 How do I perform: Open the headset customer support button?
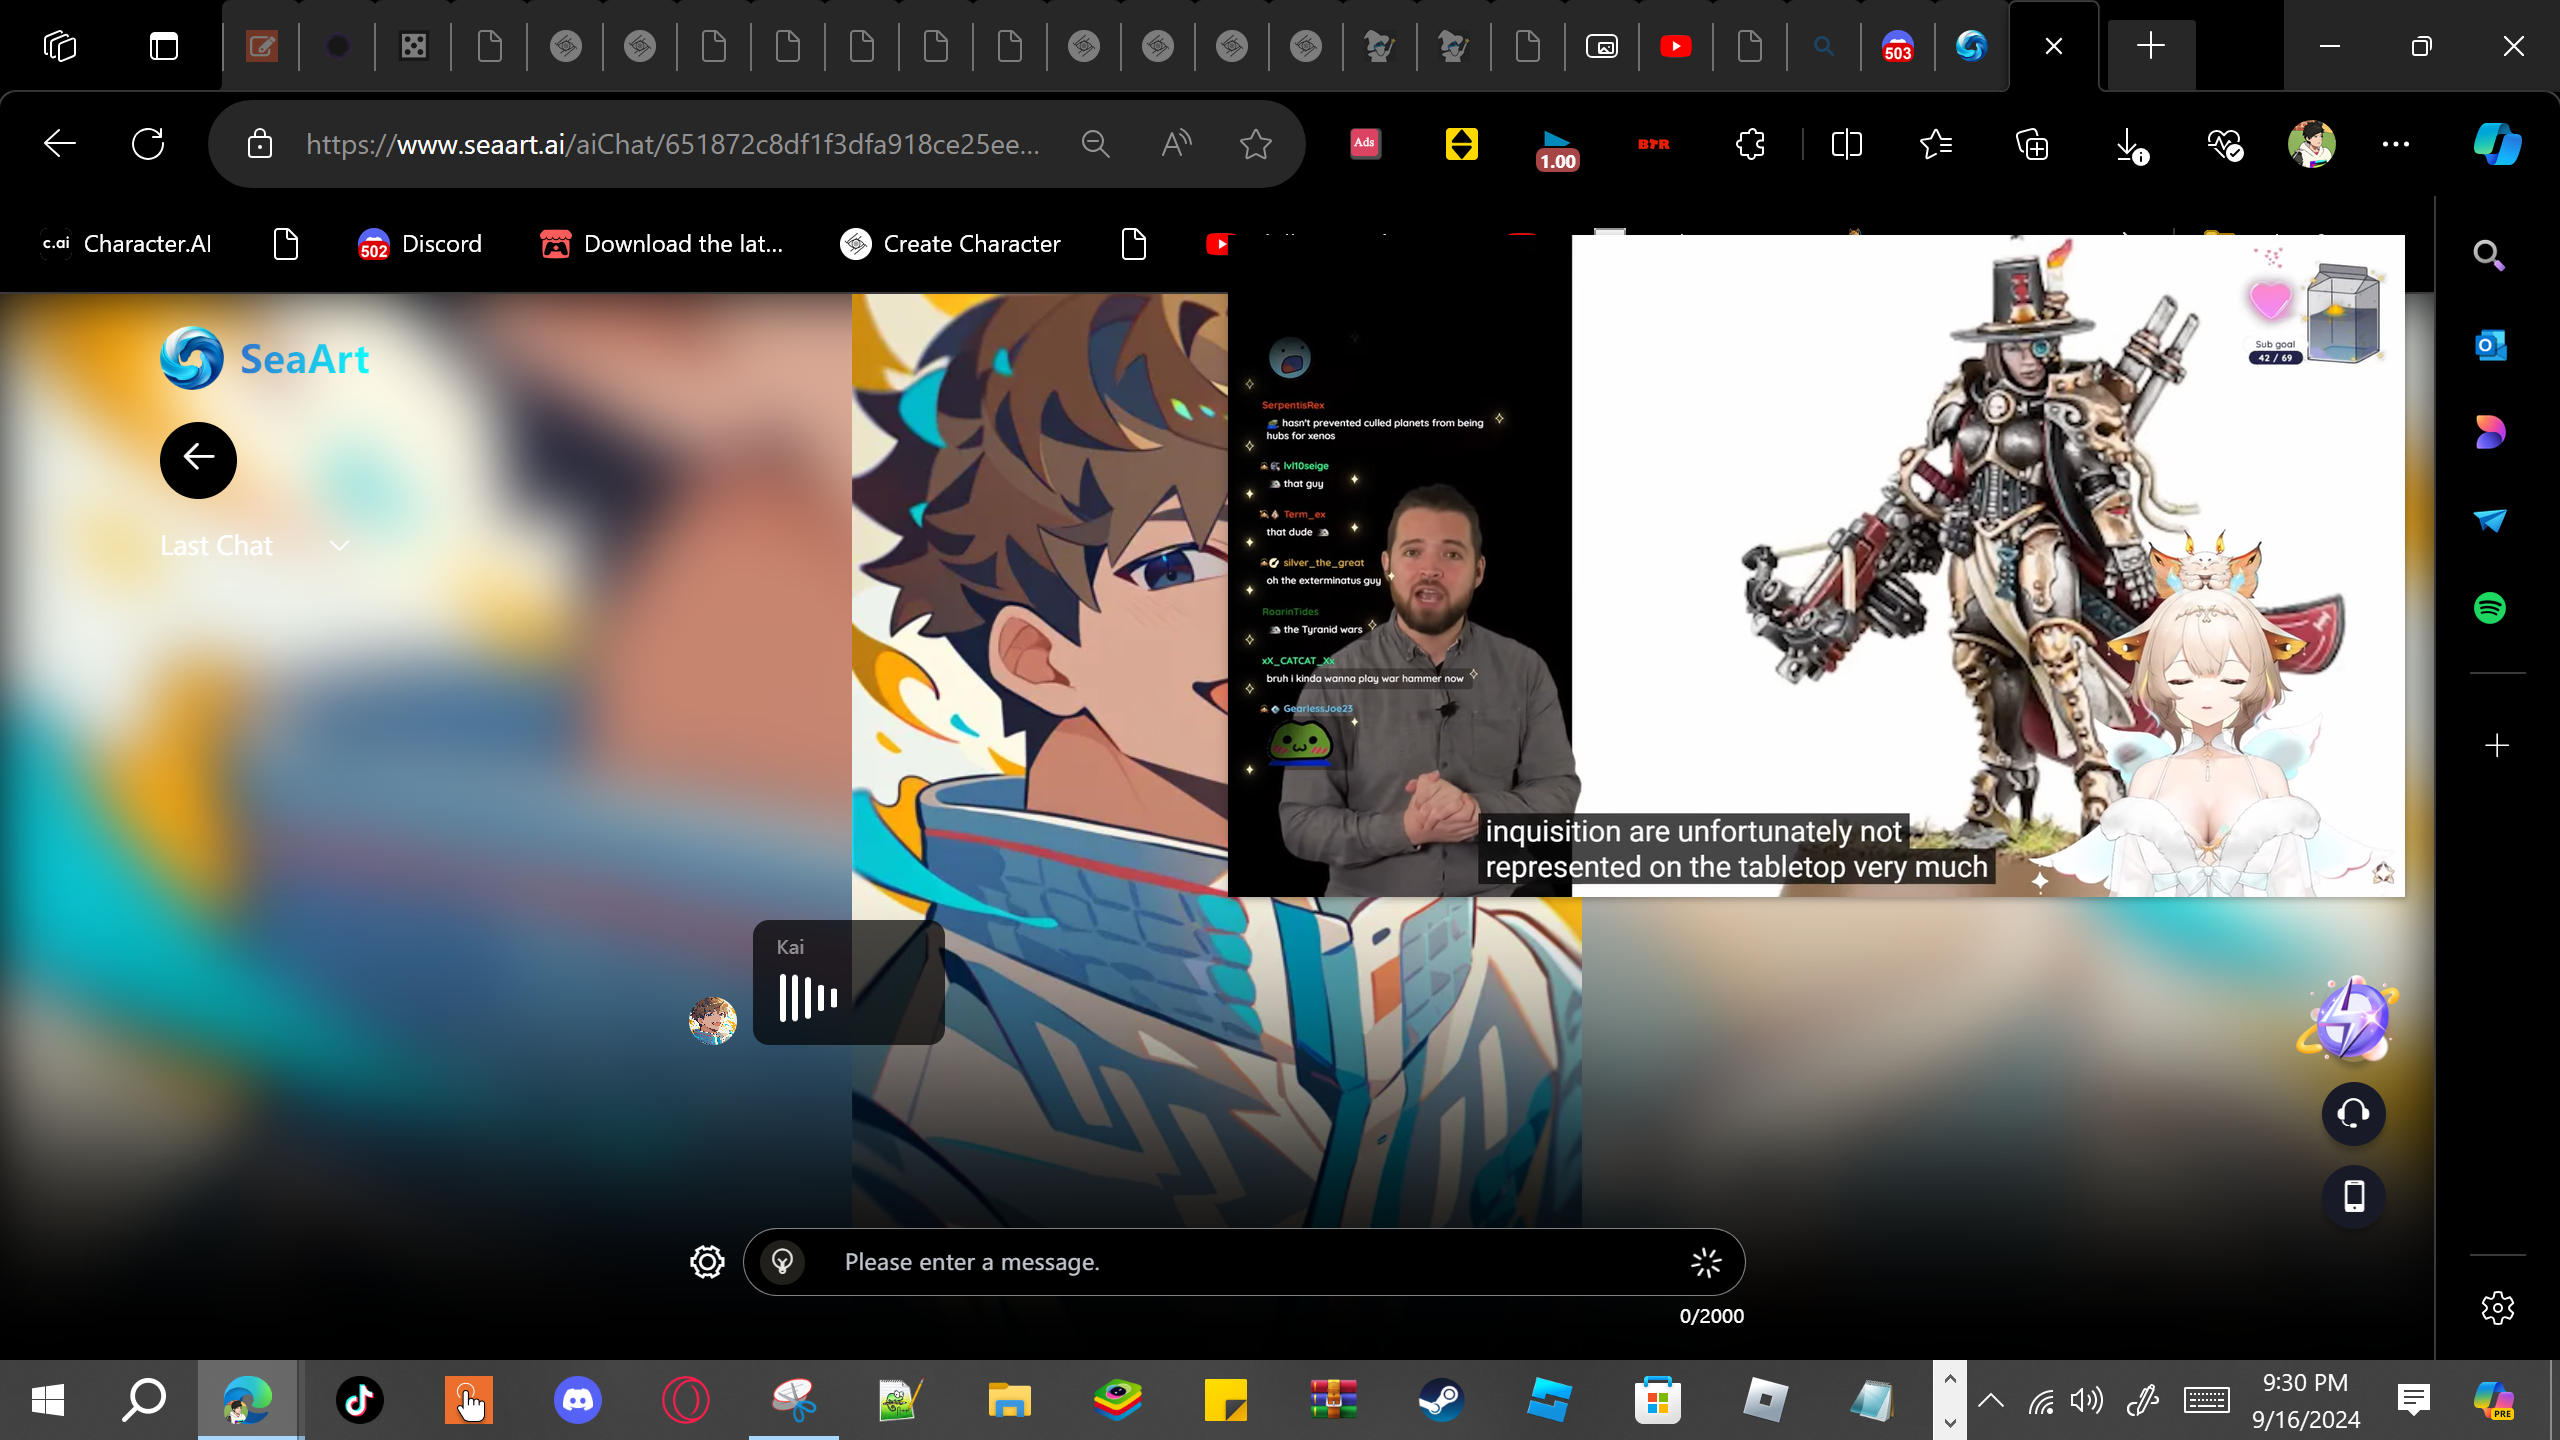(x=2353, y=1113)
